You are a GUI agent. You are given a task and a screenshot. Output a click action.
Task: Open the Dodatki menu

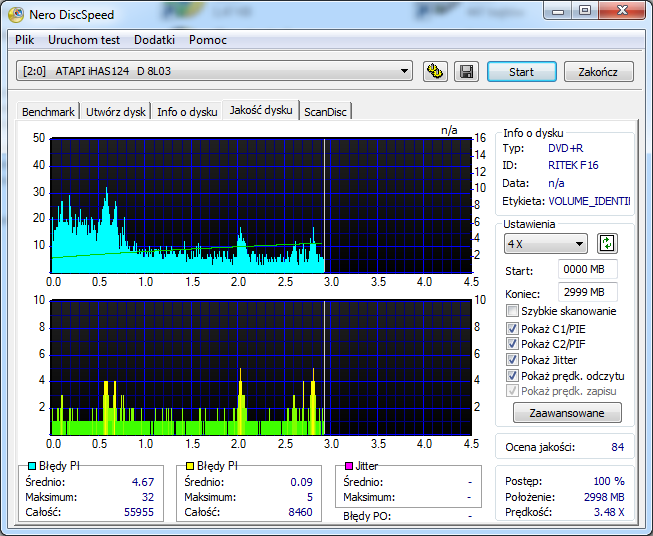click(x=154, y=40)
